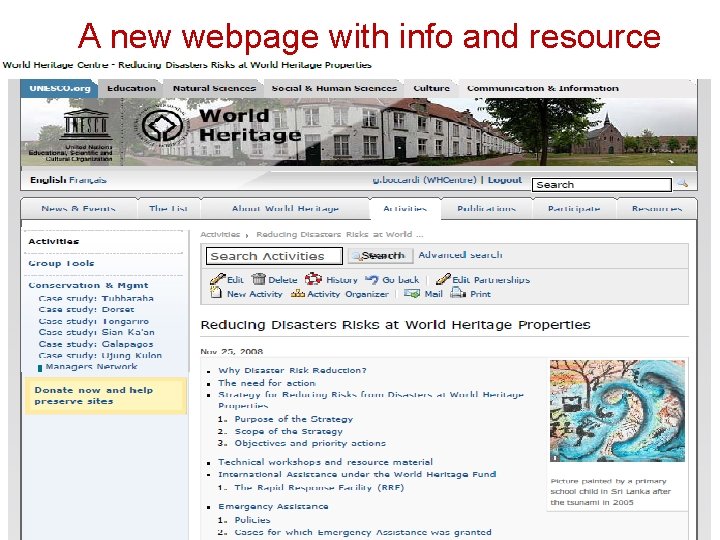The width and height of the screenshot is (720, 540).
Task: Open The Rapid Response Facility (RRF) link
Action: click(319, 488)
